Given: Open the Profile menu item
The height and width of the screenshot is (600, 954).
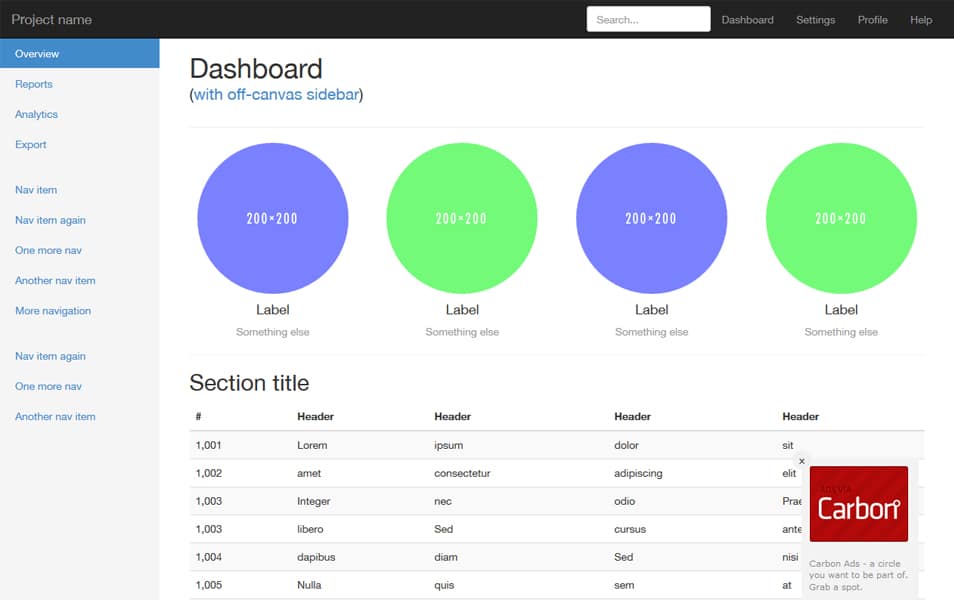Looking at the screenshot, I should [871, 19].
